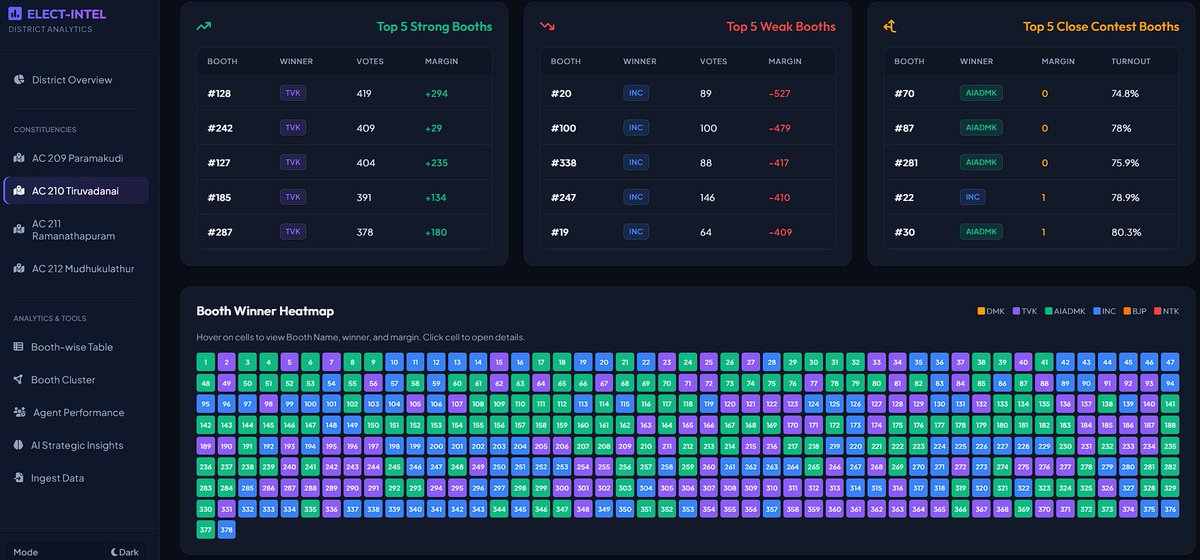Click the AI Strategic Insights icon
This screenshot has width=1200, height=560.
[19, 445]
